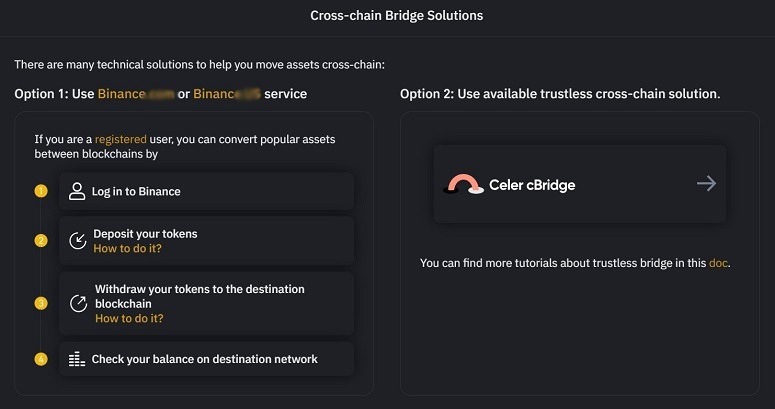This screenshot has height=409, width=775.
Task: Click the yellow step 2 circle marker
Action: click(x=41, y=241)
